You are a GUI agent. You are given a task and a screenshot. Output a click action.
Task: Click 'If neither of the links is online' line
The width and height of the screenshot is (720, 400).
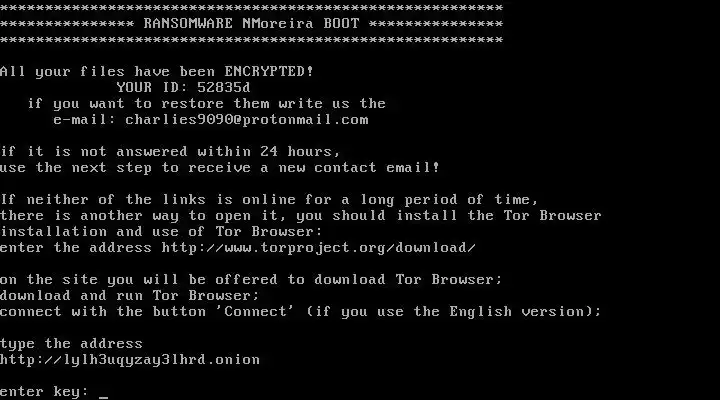pos(269,200)
